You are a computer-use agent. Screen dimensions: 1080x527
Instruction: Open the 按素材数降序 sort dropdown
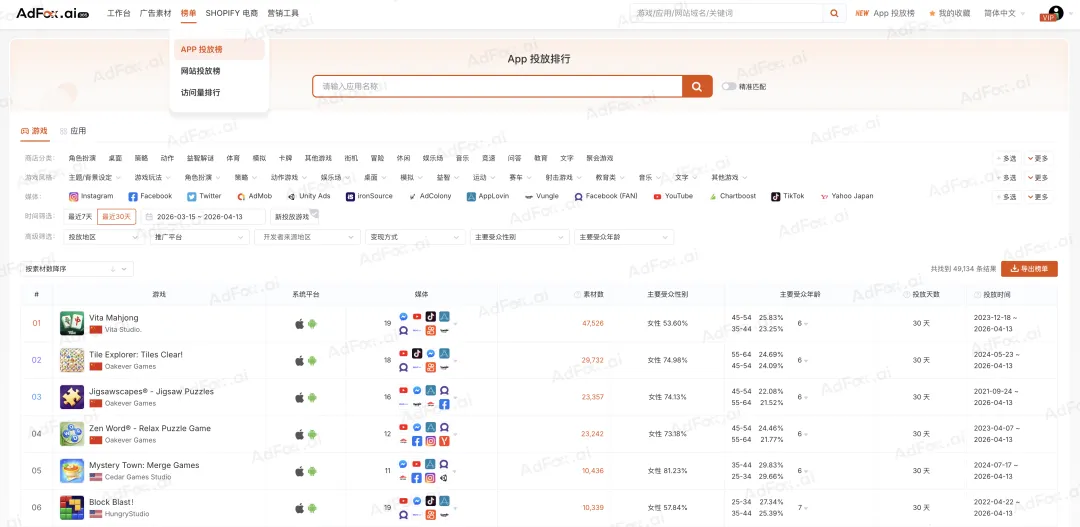pos(78,269)
